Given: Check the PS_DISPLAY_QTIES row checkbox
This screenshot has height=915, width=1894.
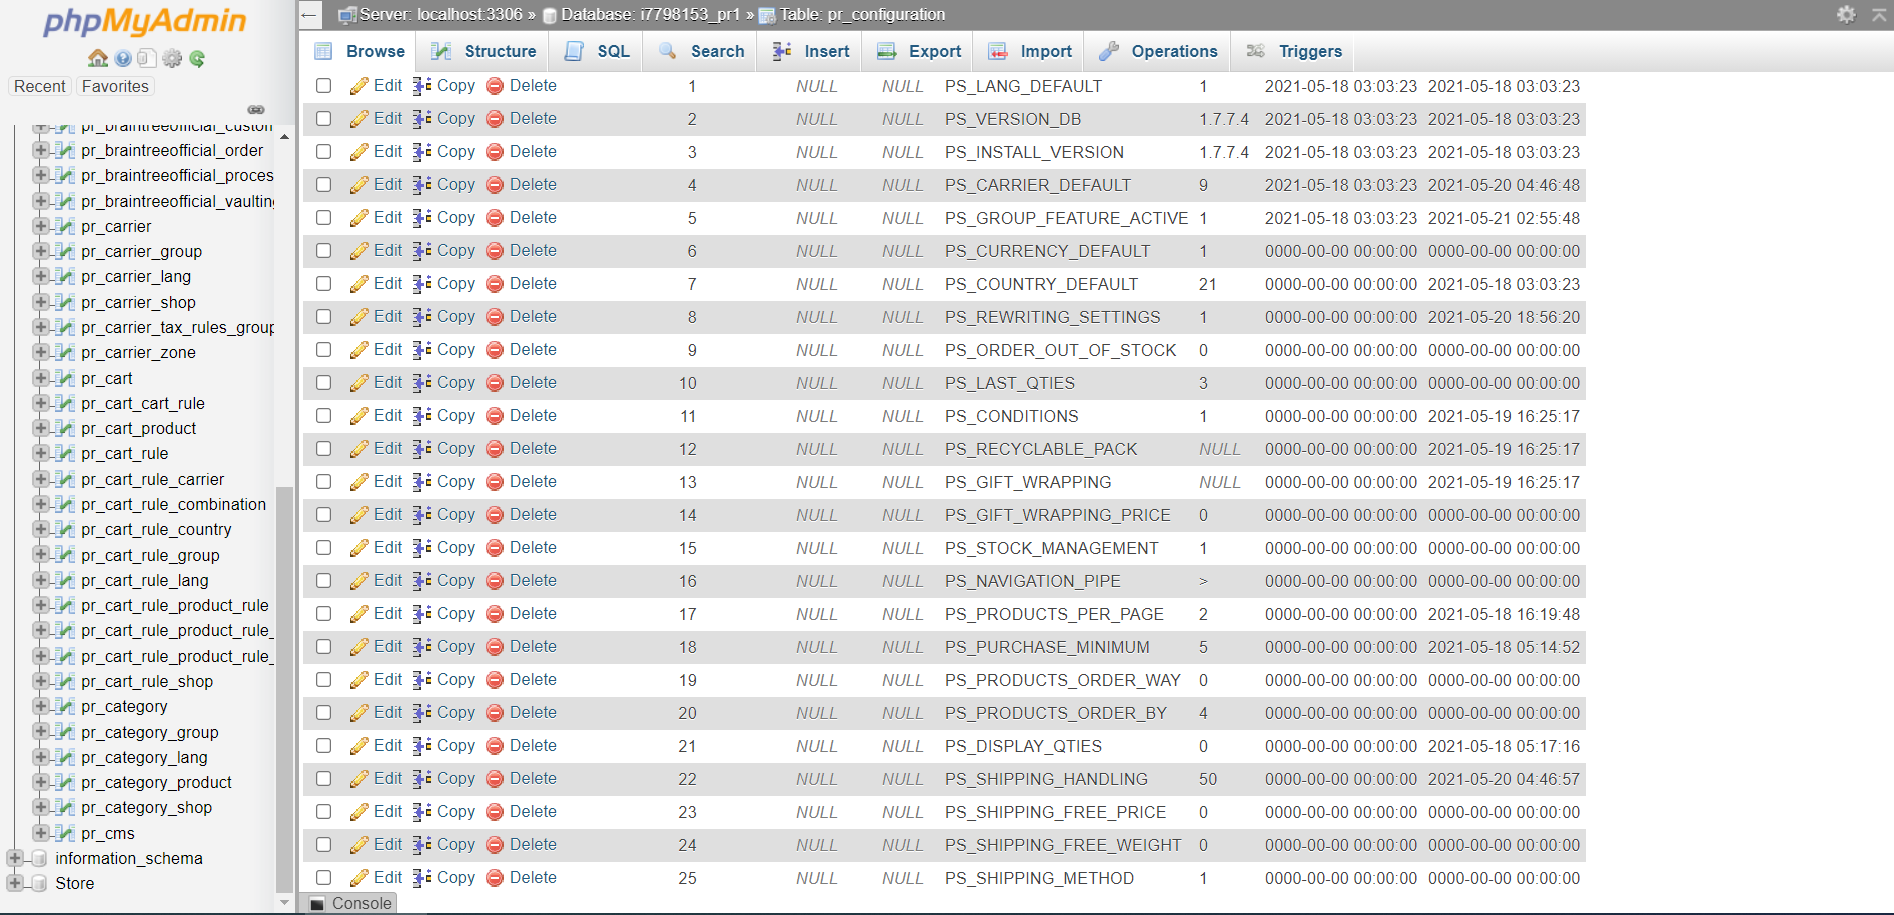Looking at the screenshot, I should pyautogui.click(x=323, y=746).
